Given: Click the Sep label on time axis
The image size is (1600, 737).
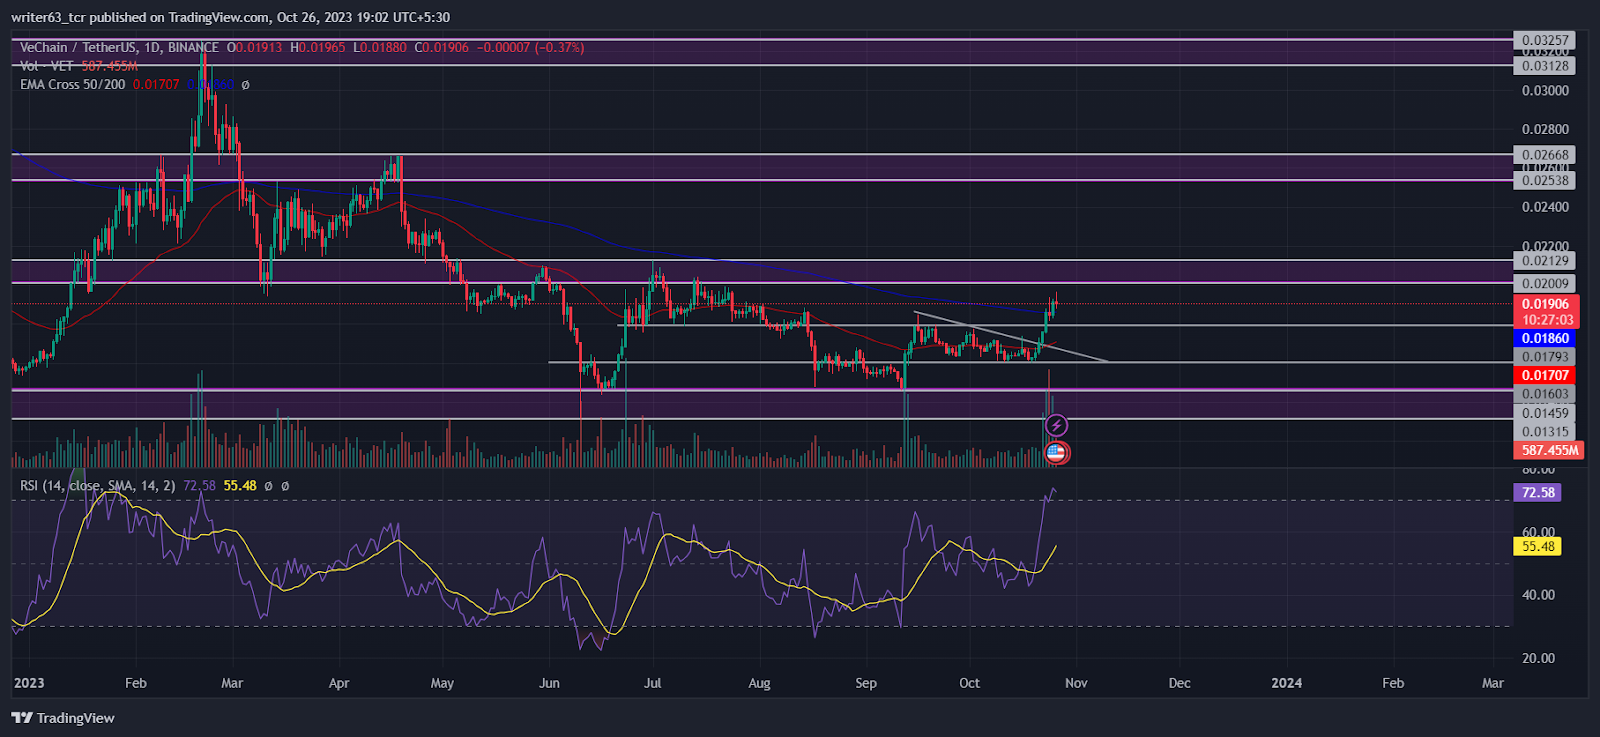Looking at the screenshot, I should tap(866, 683).
